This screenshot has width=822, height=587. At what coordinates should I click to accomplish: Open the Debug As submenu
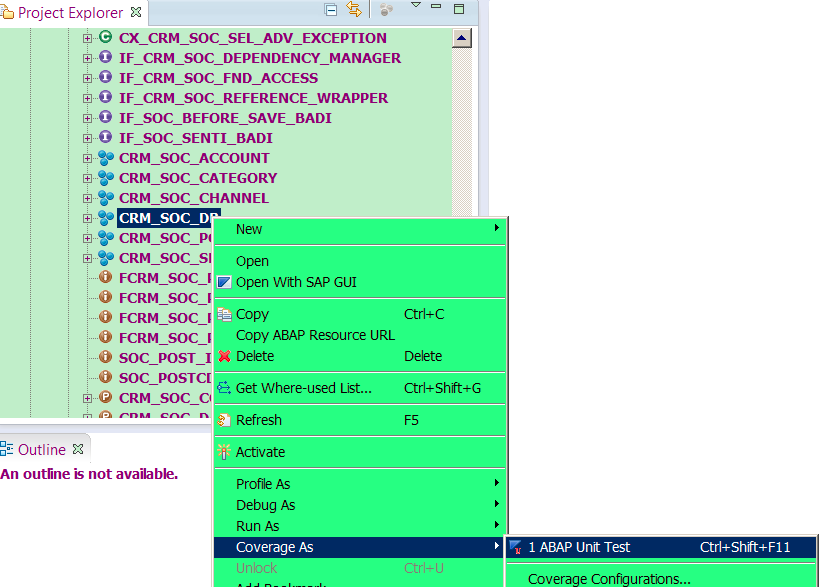(x=360, y=505)
